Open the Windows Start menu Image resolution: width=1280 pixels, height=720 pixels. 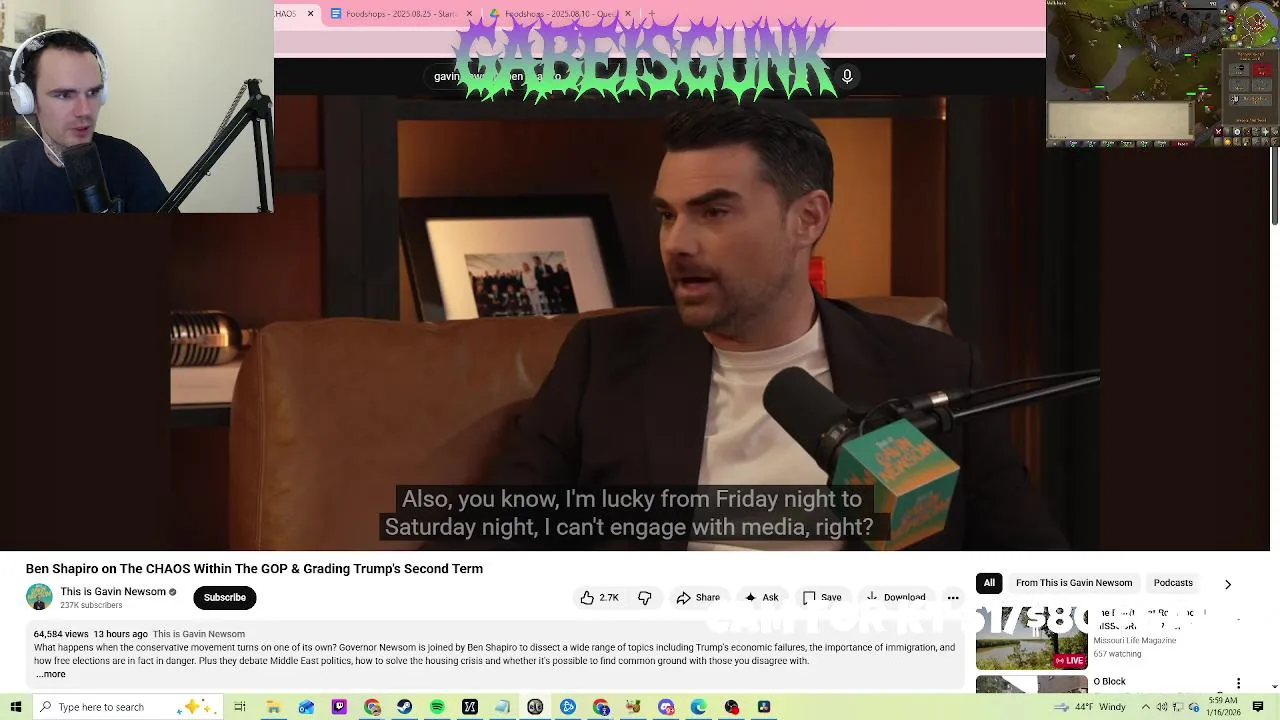(x=15, y=707)
